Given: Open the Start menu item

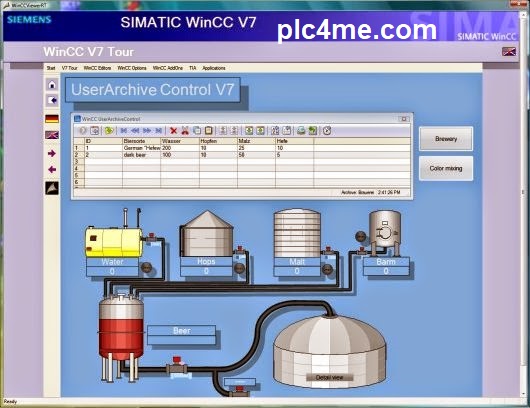Looking at the screenshot, I should tap(51, 68).
